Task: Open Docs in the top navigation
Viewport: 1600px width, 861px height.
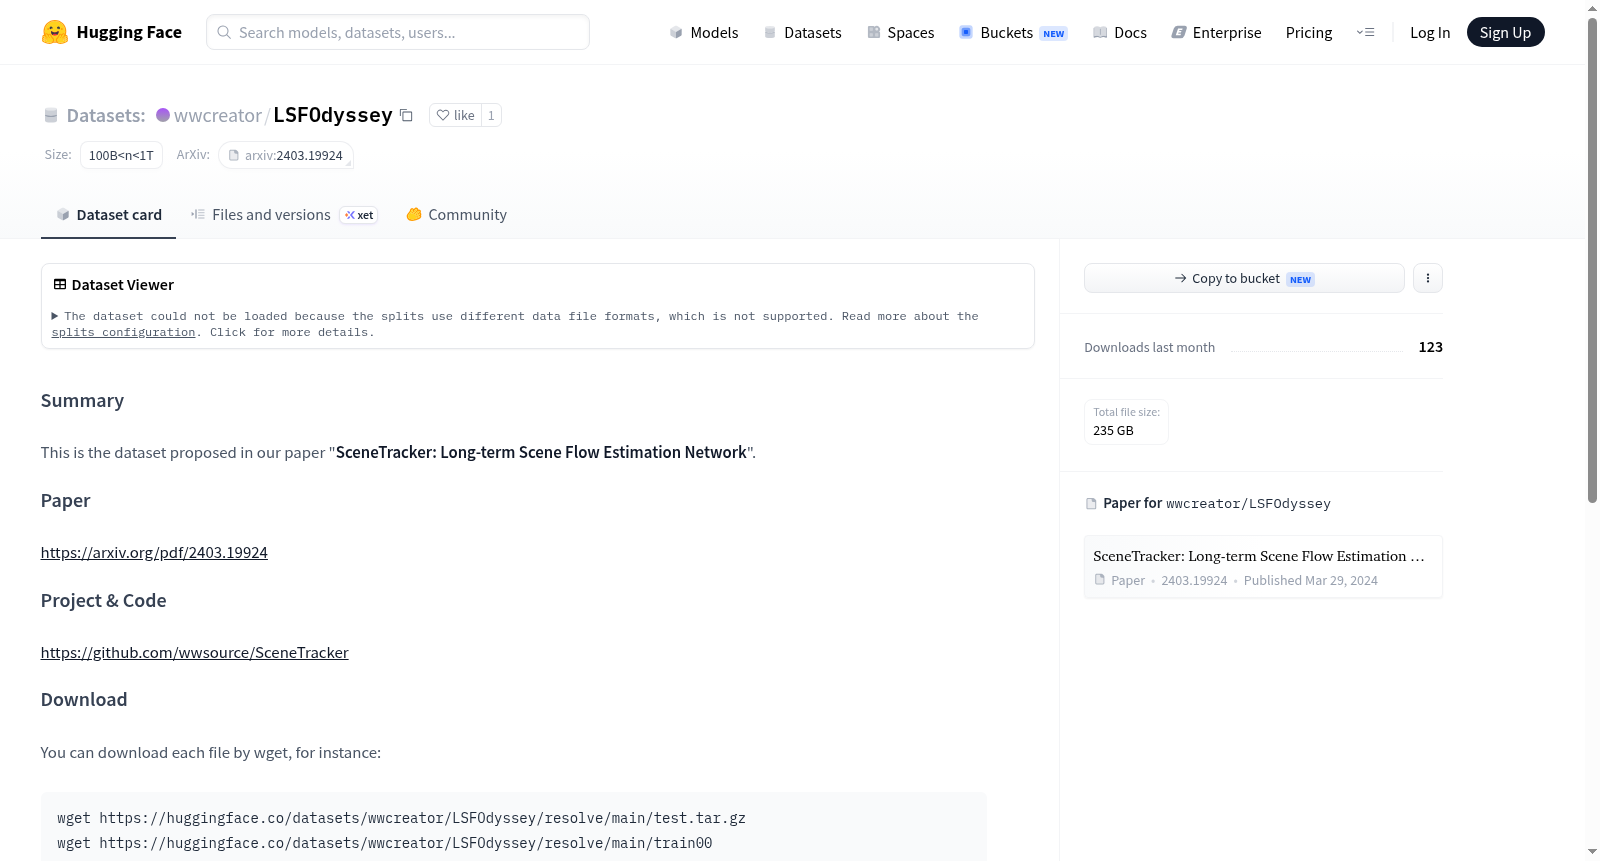Action: coord(1120,32)
